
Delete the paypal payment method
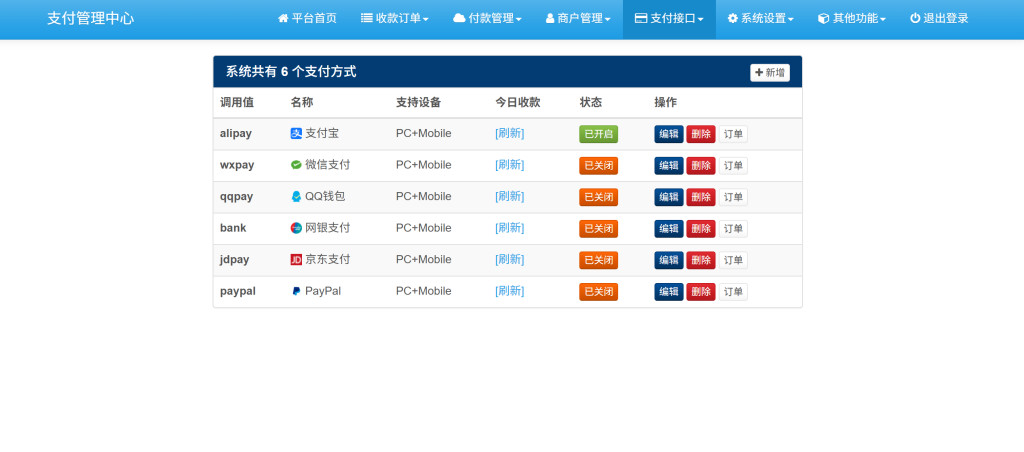click(701, 292)
